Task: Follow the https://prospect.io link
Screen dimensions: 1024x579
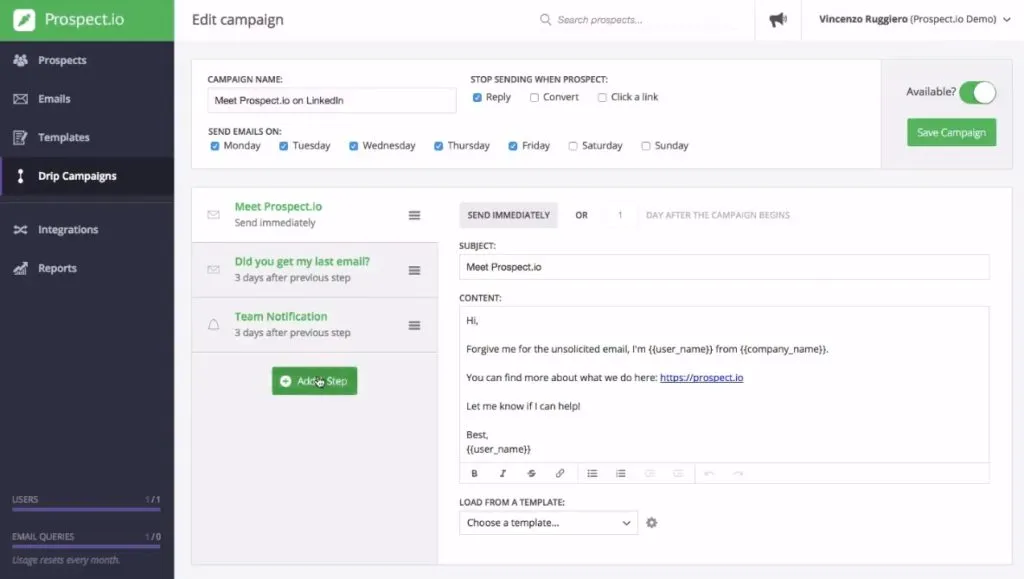Action: 701,377
